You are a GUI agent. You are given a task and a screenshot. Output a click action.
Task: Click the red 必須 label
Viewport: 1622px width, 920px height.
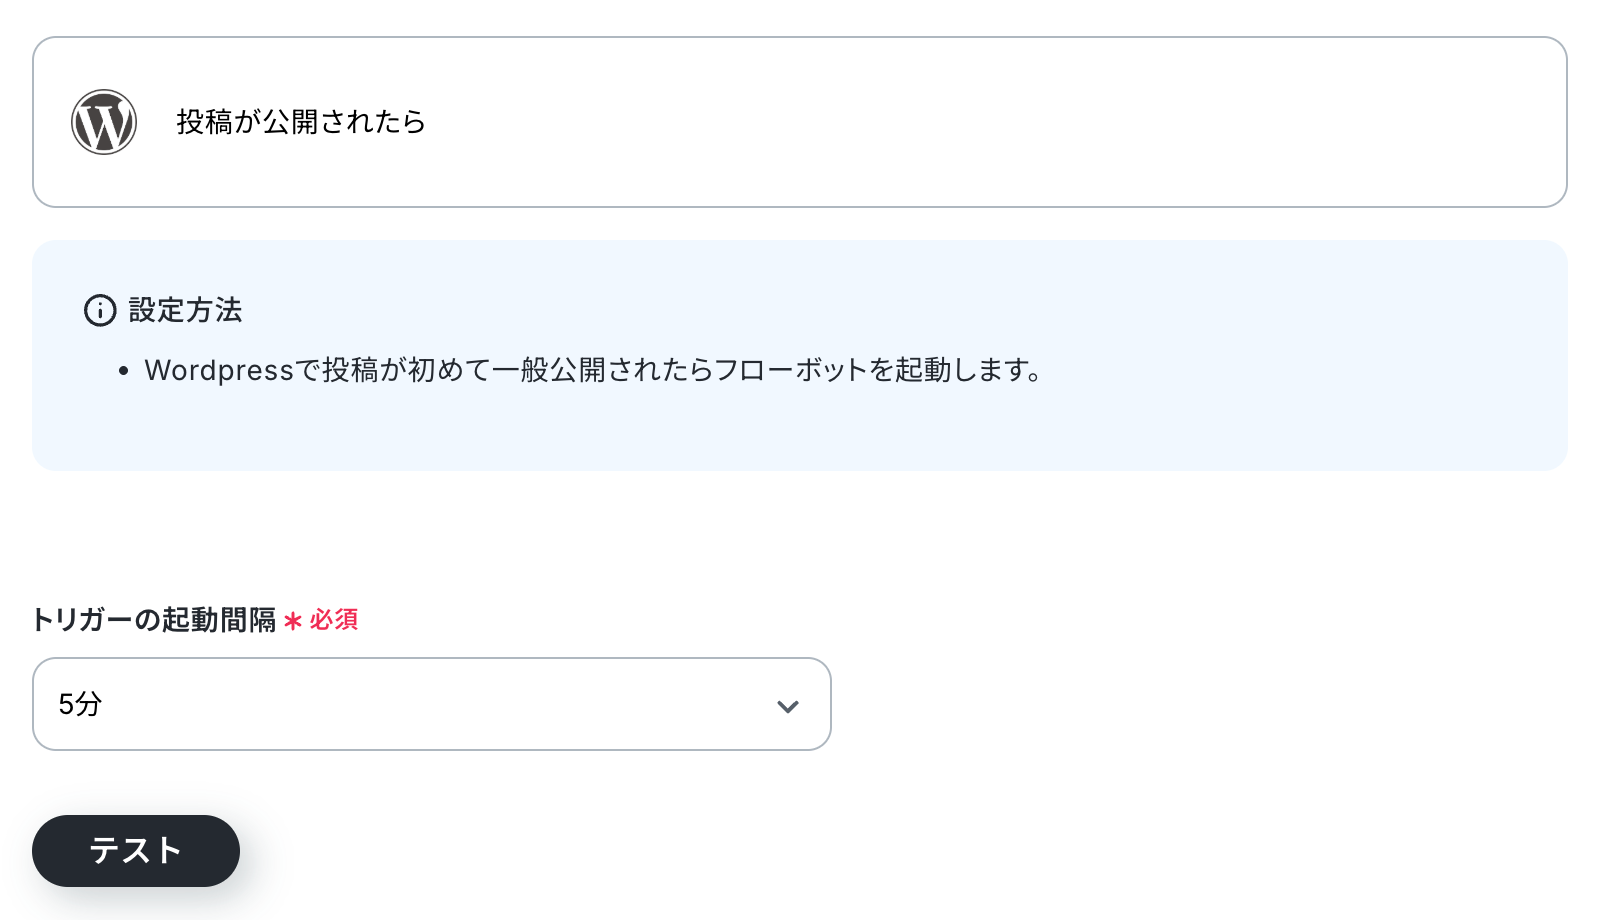334,620
